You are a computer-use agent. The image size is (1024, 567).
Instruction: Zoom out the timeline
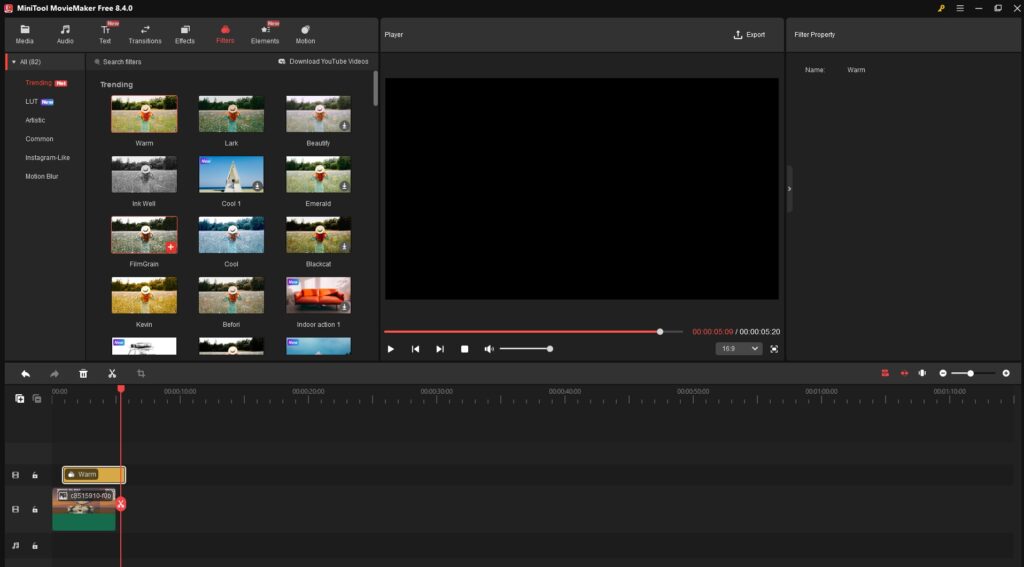[943, 373]
